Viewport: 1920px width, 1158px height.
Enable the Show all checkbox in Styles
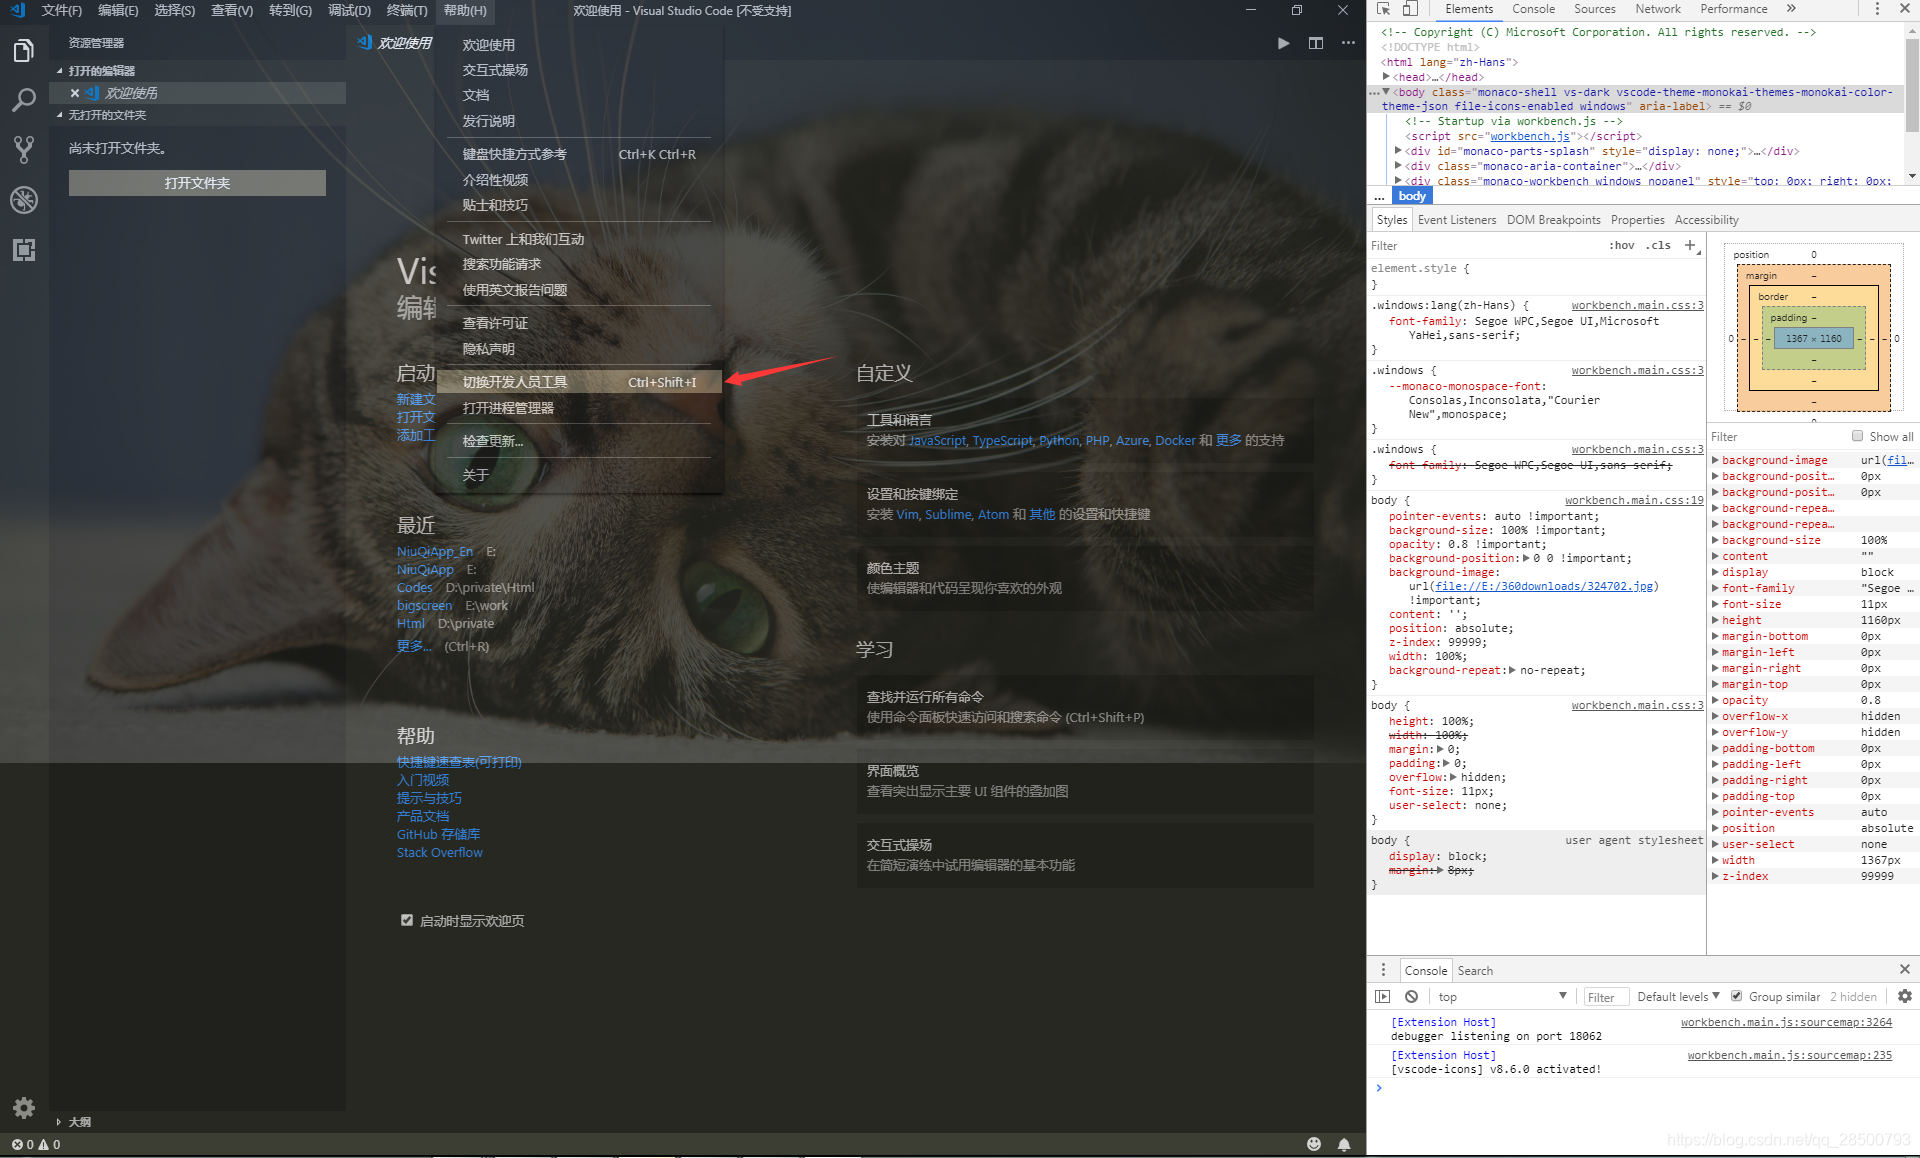pos(1858,436)
